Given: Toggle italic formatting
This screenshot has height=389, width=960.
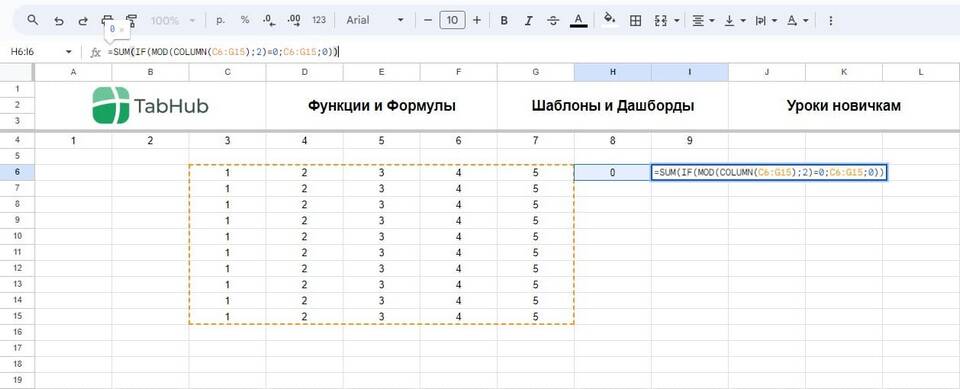Looking at the screenshot, I should [x=529, y=20].
